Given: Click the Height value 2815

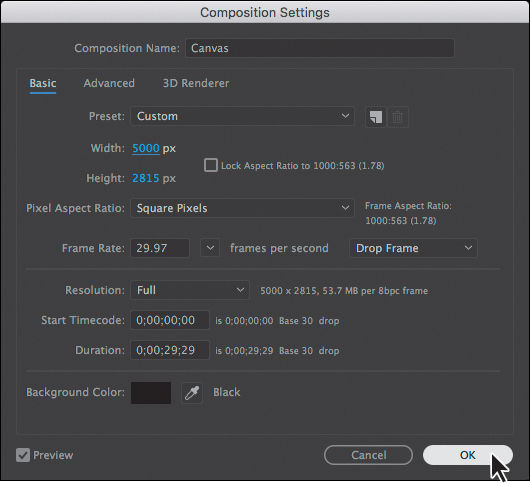Looking at the screenshot, I should pos(145,178).
